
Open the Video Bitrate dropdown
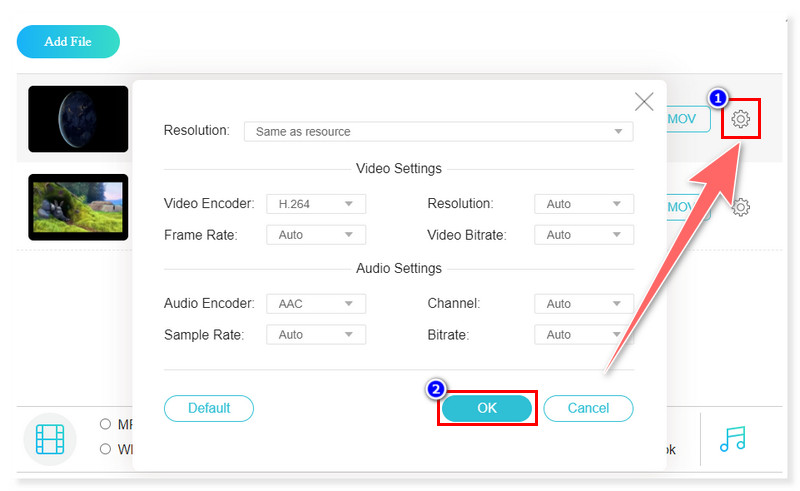[584, 235]
